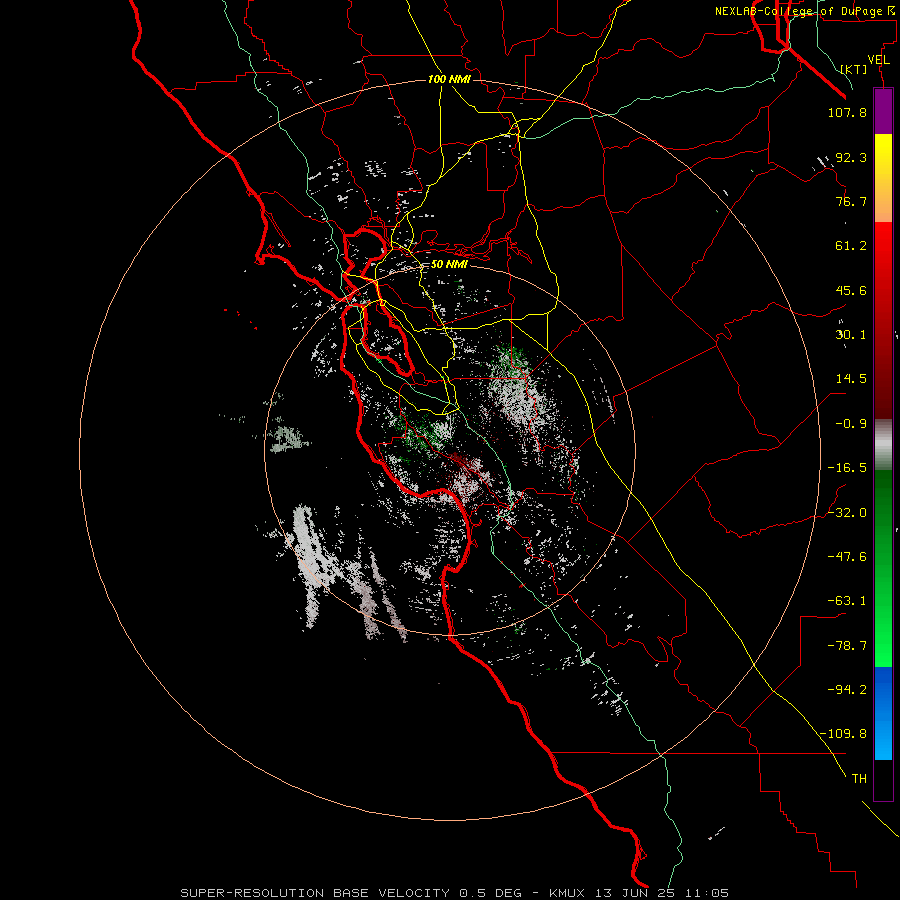Click the -63.1 velocity scale value

[x=847, y=601]
